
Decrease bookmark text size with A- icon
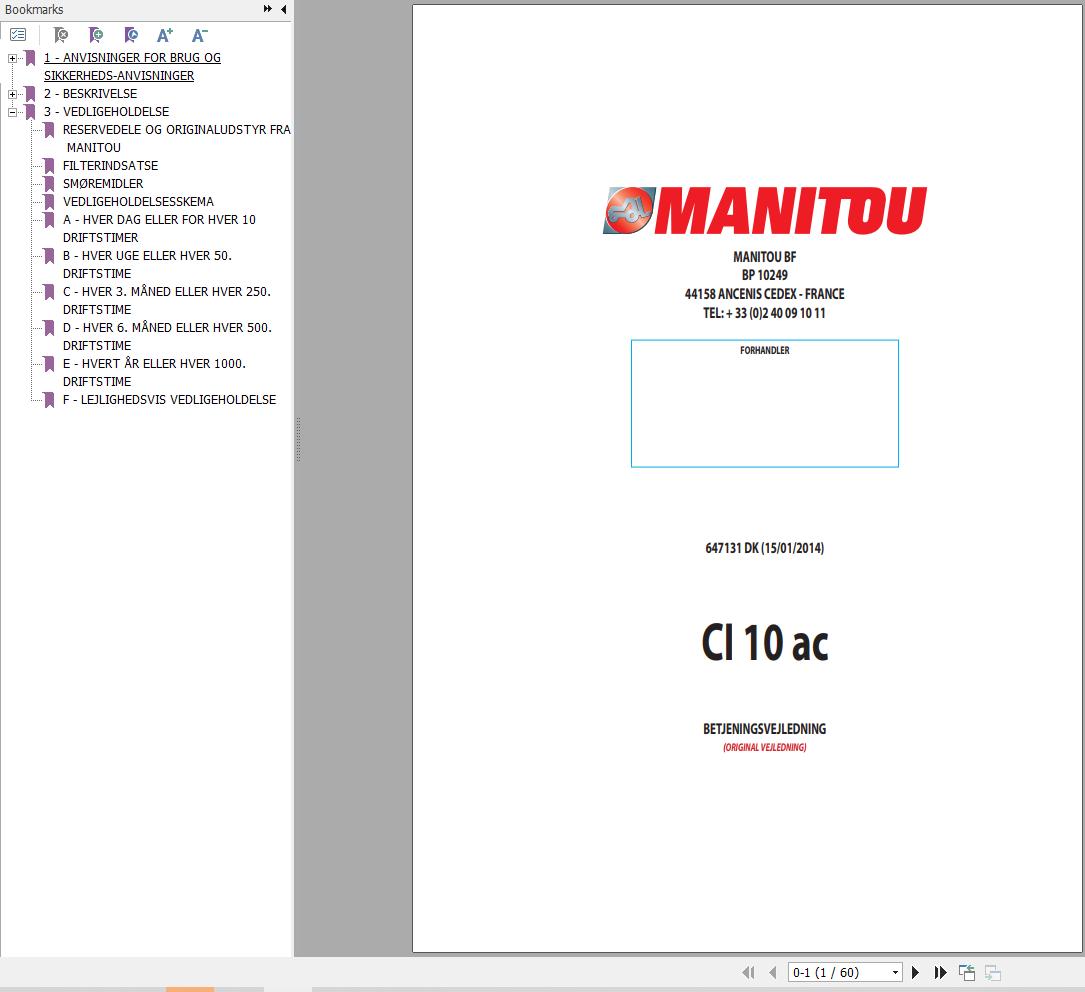pos(199,35)
